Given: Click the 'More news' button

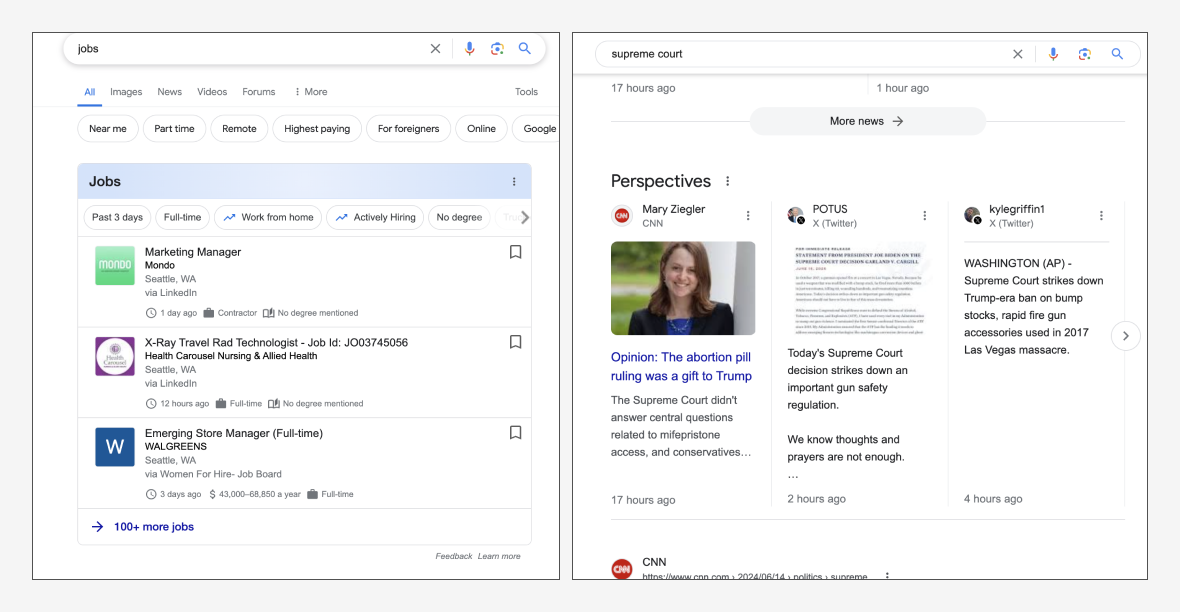Looking at the screenshot, I should coord(867,121).
